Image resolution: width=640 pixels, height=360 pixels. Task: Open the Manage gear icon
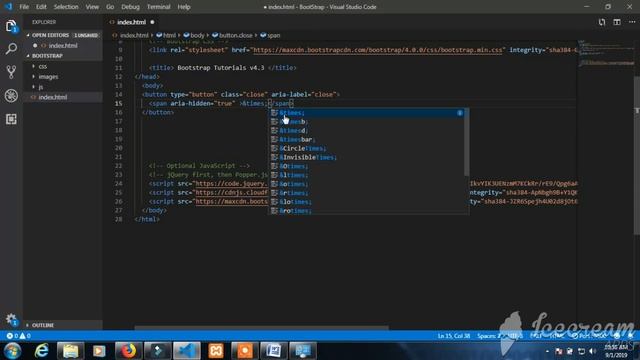[11, 319]
